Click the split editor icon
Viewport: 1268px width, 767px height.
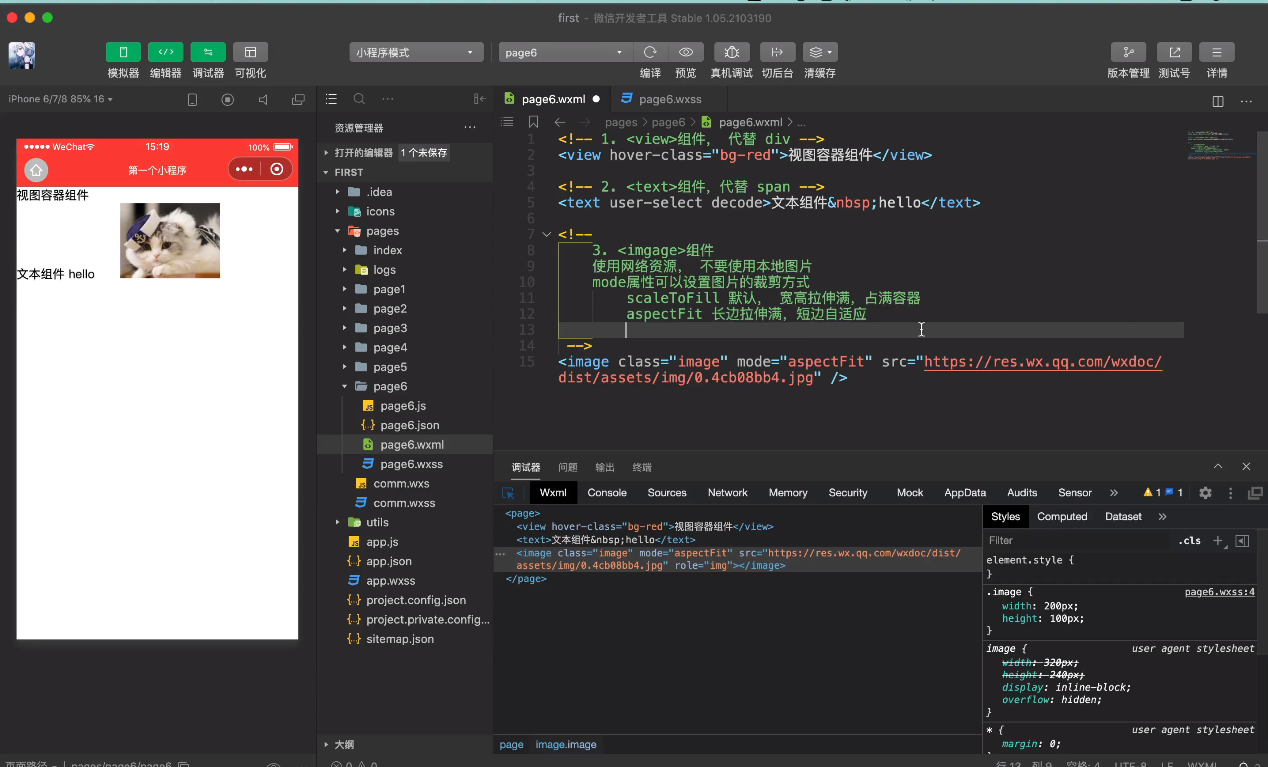coord(1218,100)
